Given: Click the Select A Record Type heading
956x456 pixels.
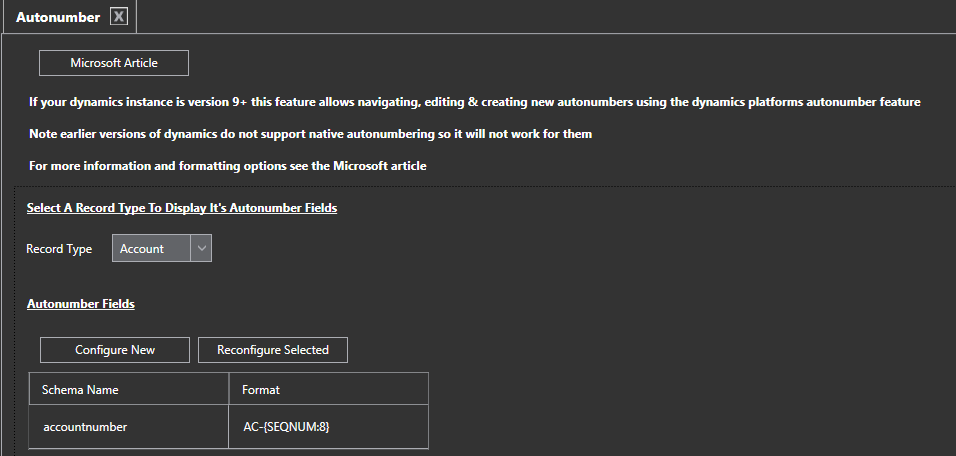Looking at the screenshot, I should [181, 208].
